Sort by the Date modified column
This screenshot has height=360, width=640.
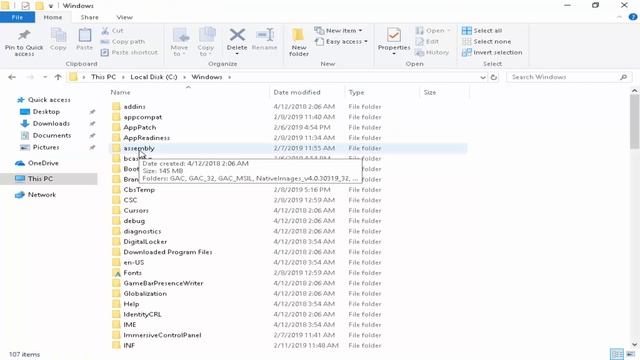[x=297, y=93]
